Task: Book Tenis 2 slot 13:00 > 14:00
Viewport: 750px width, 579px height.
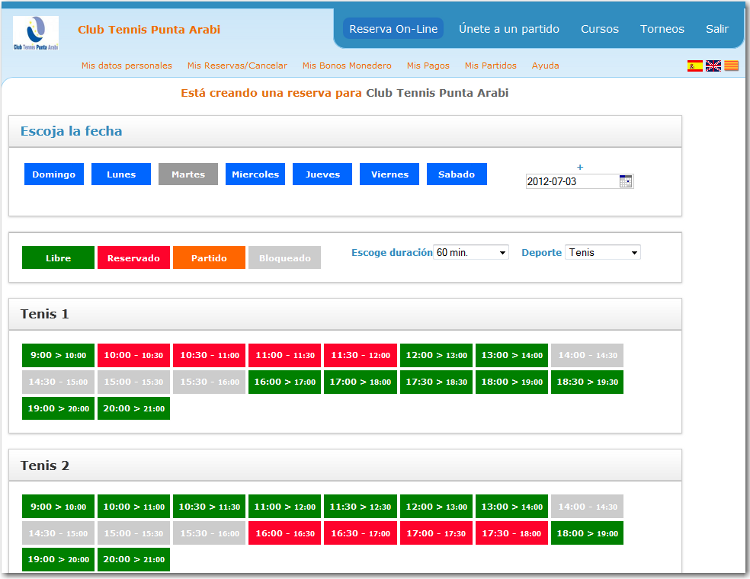Action: point(512,506)
